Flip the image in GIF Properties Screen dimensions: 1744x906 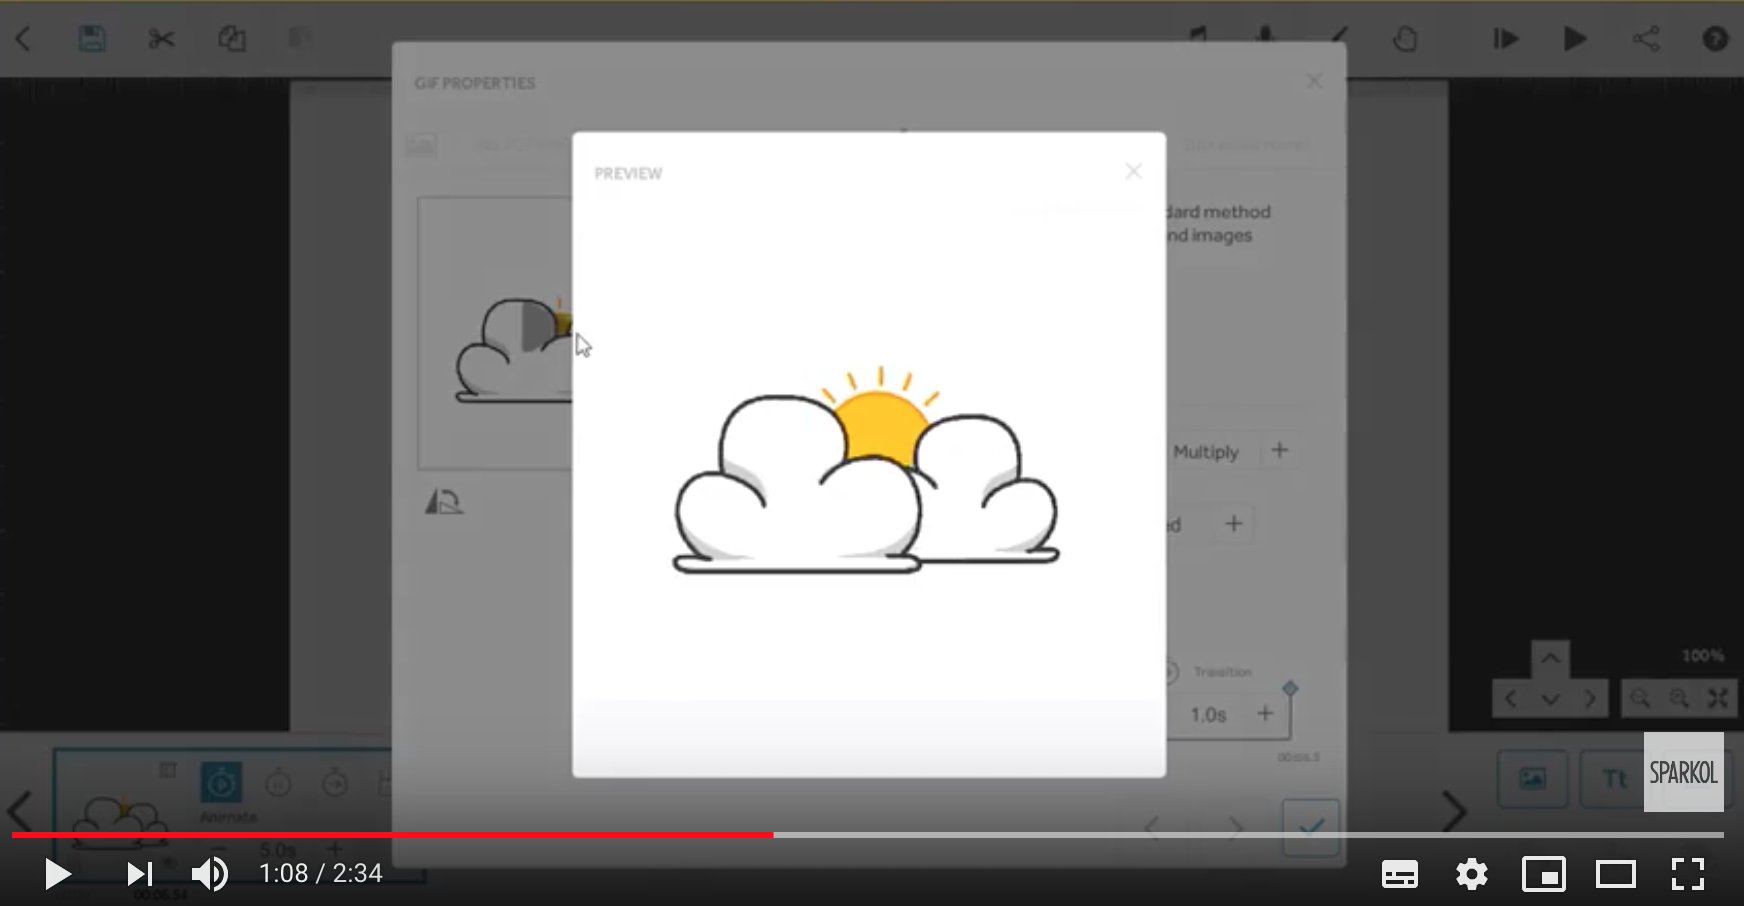444,502
